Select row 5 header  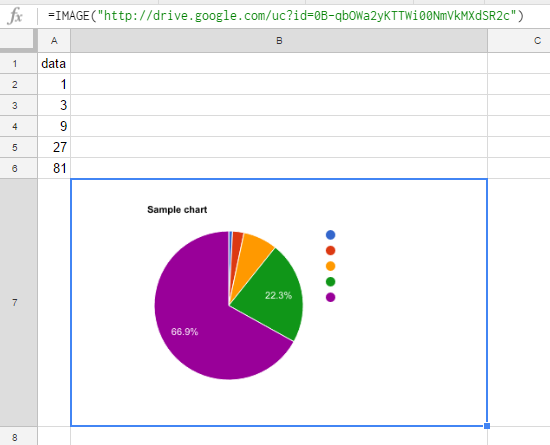(x=18, y=147)
